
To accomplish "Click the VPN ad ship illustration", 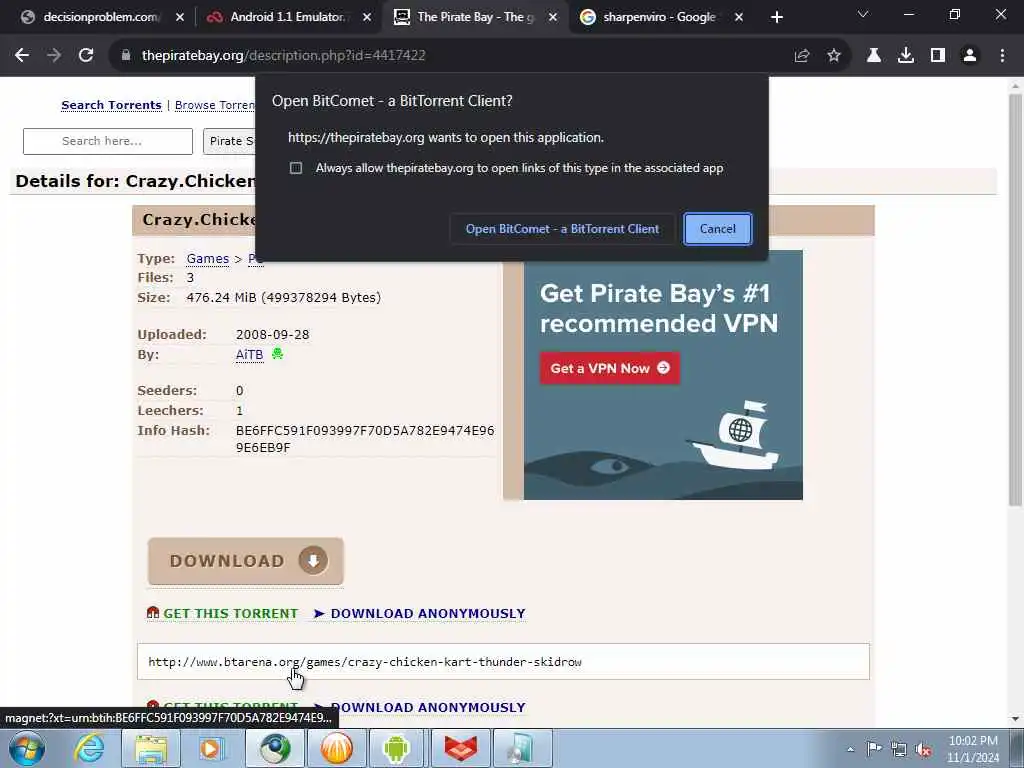I will [737, 436].
